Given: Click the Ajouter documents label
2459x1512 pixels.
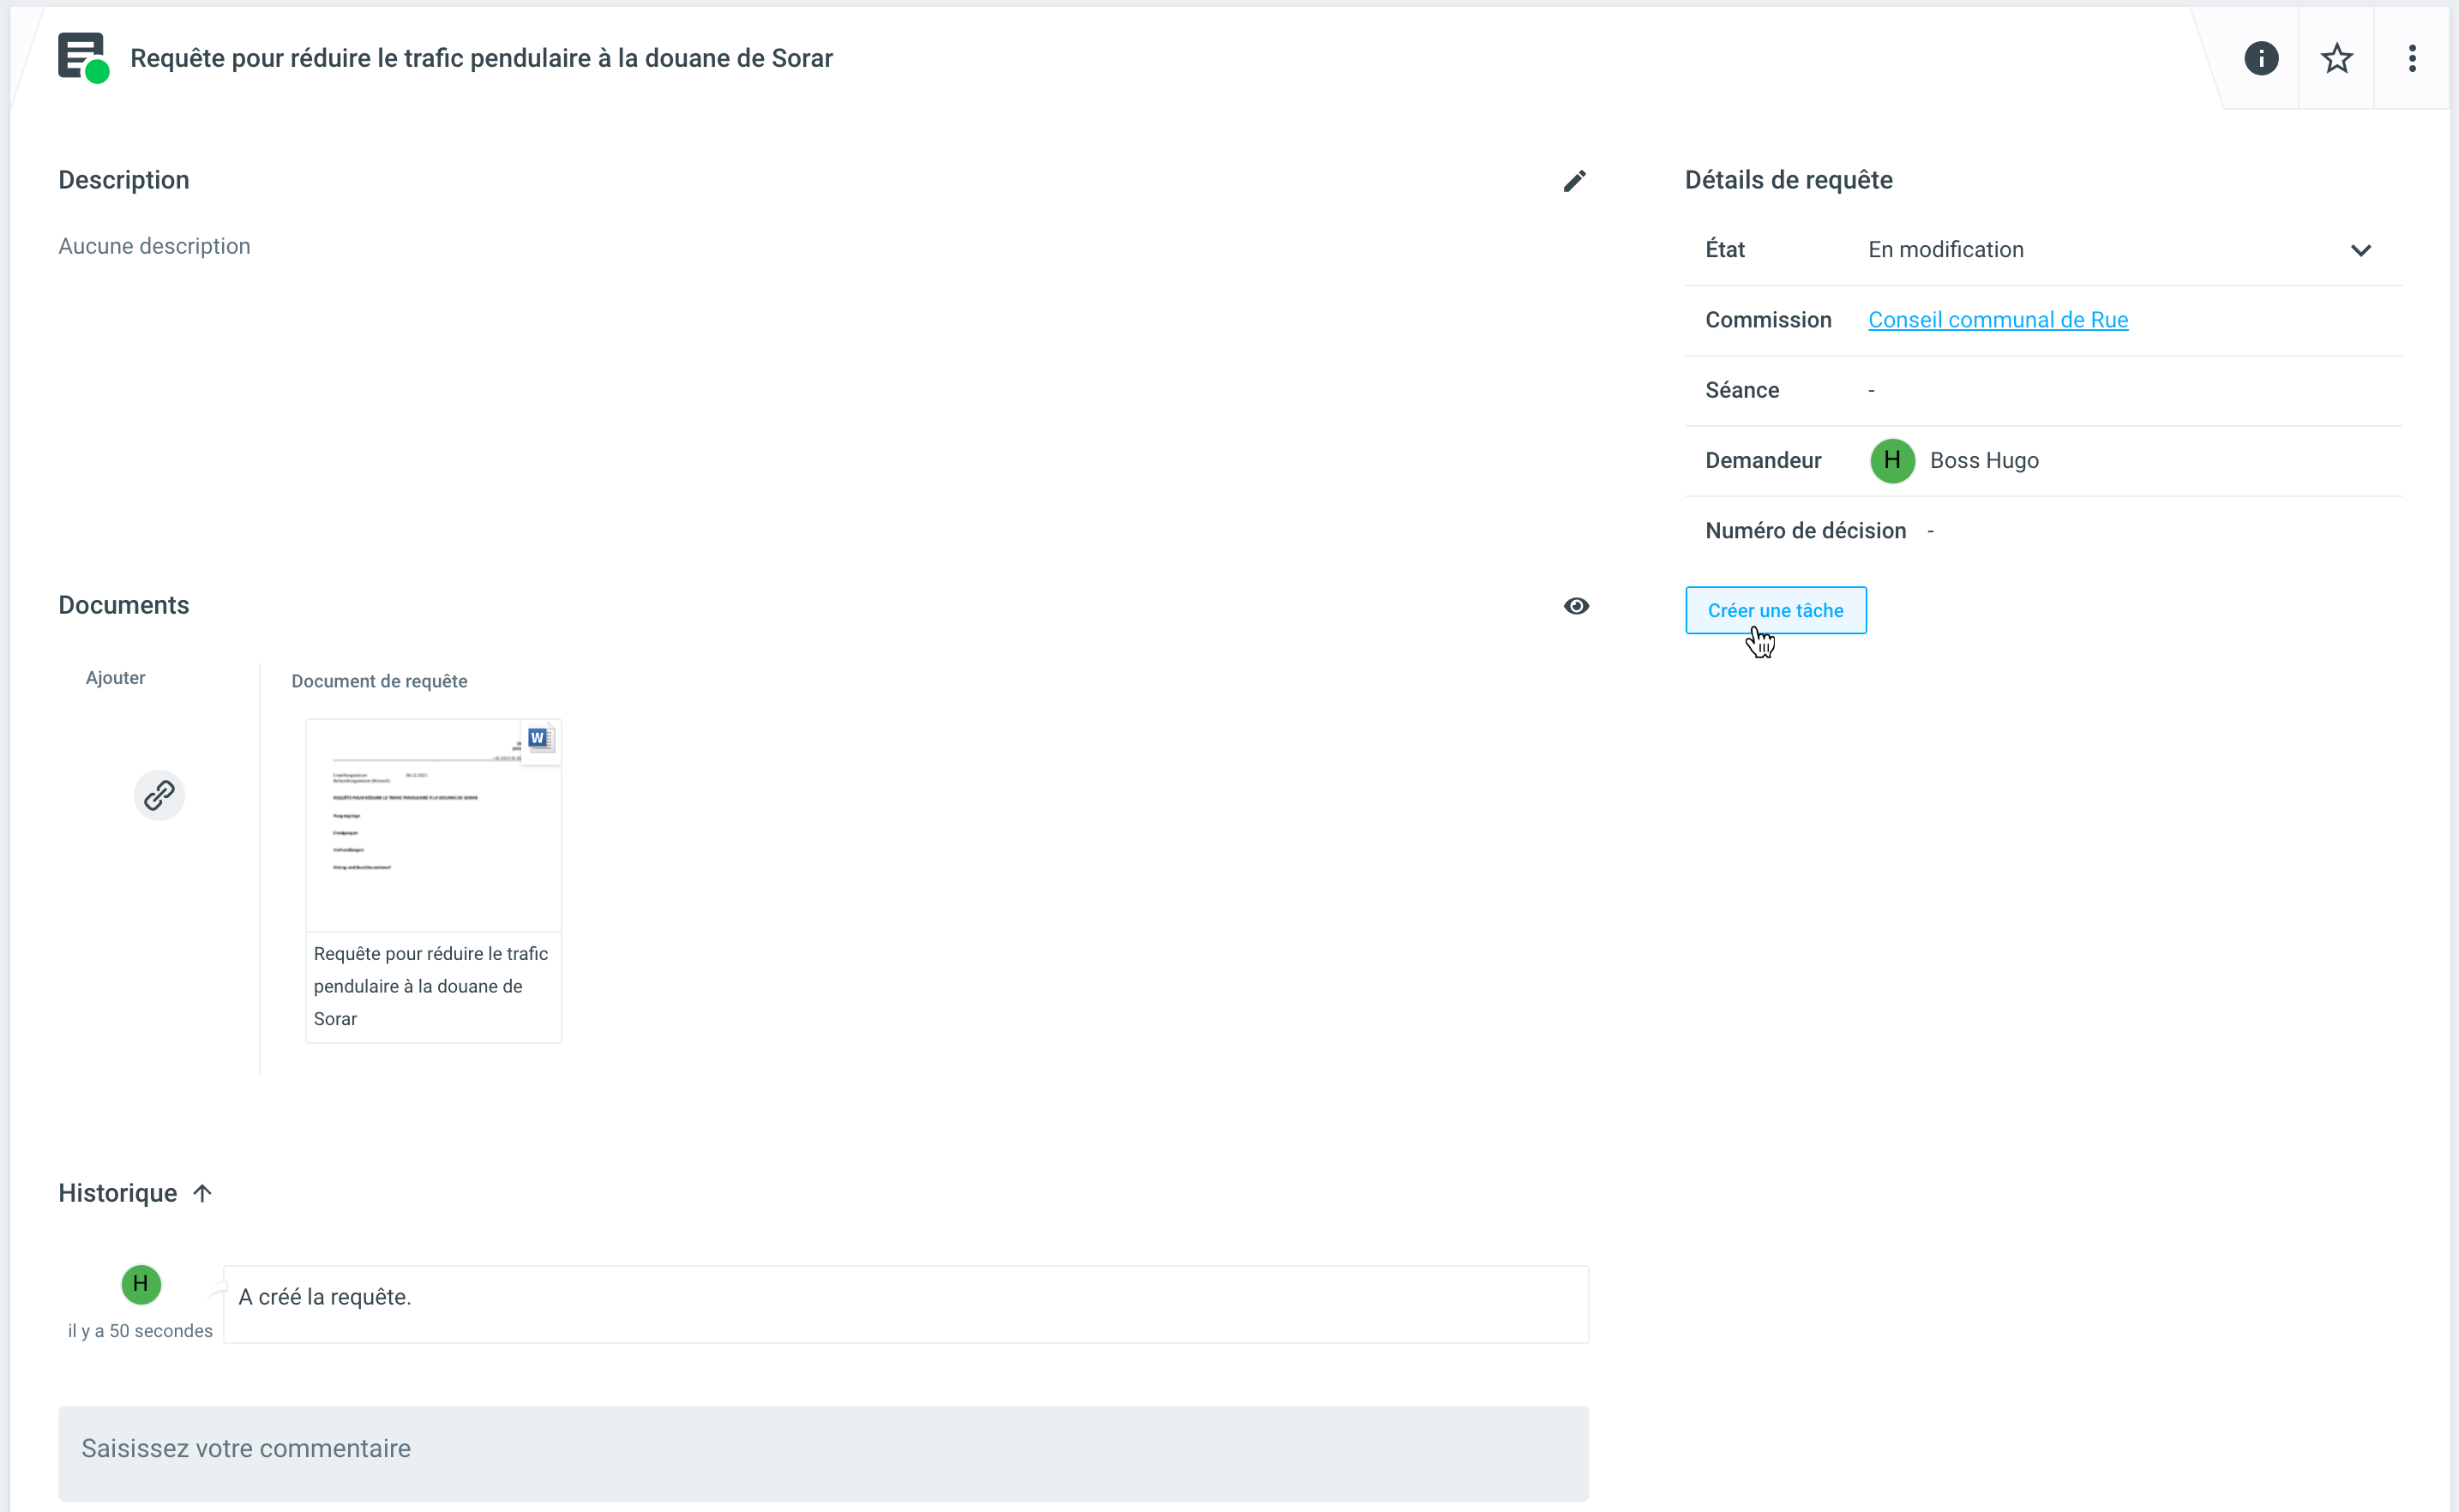Looking at the screenshot, I should pos(115,678).
